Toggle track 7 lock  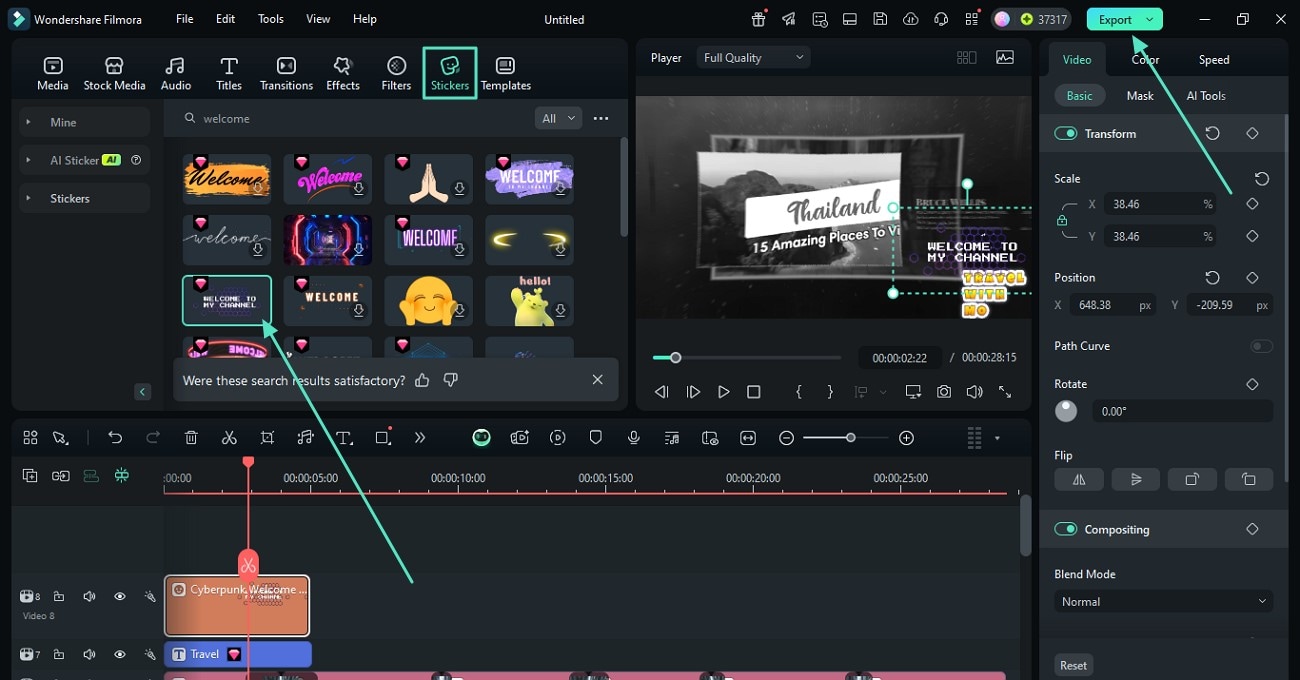59,654
